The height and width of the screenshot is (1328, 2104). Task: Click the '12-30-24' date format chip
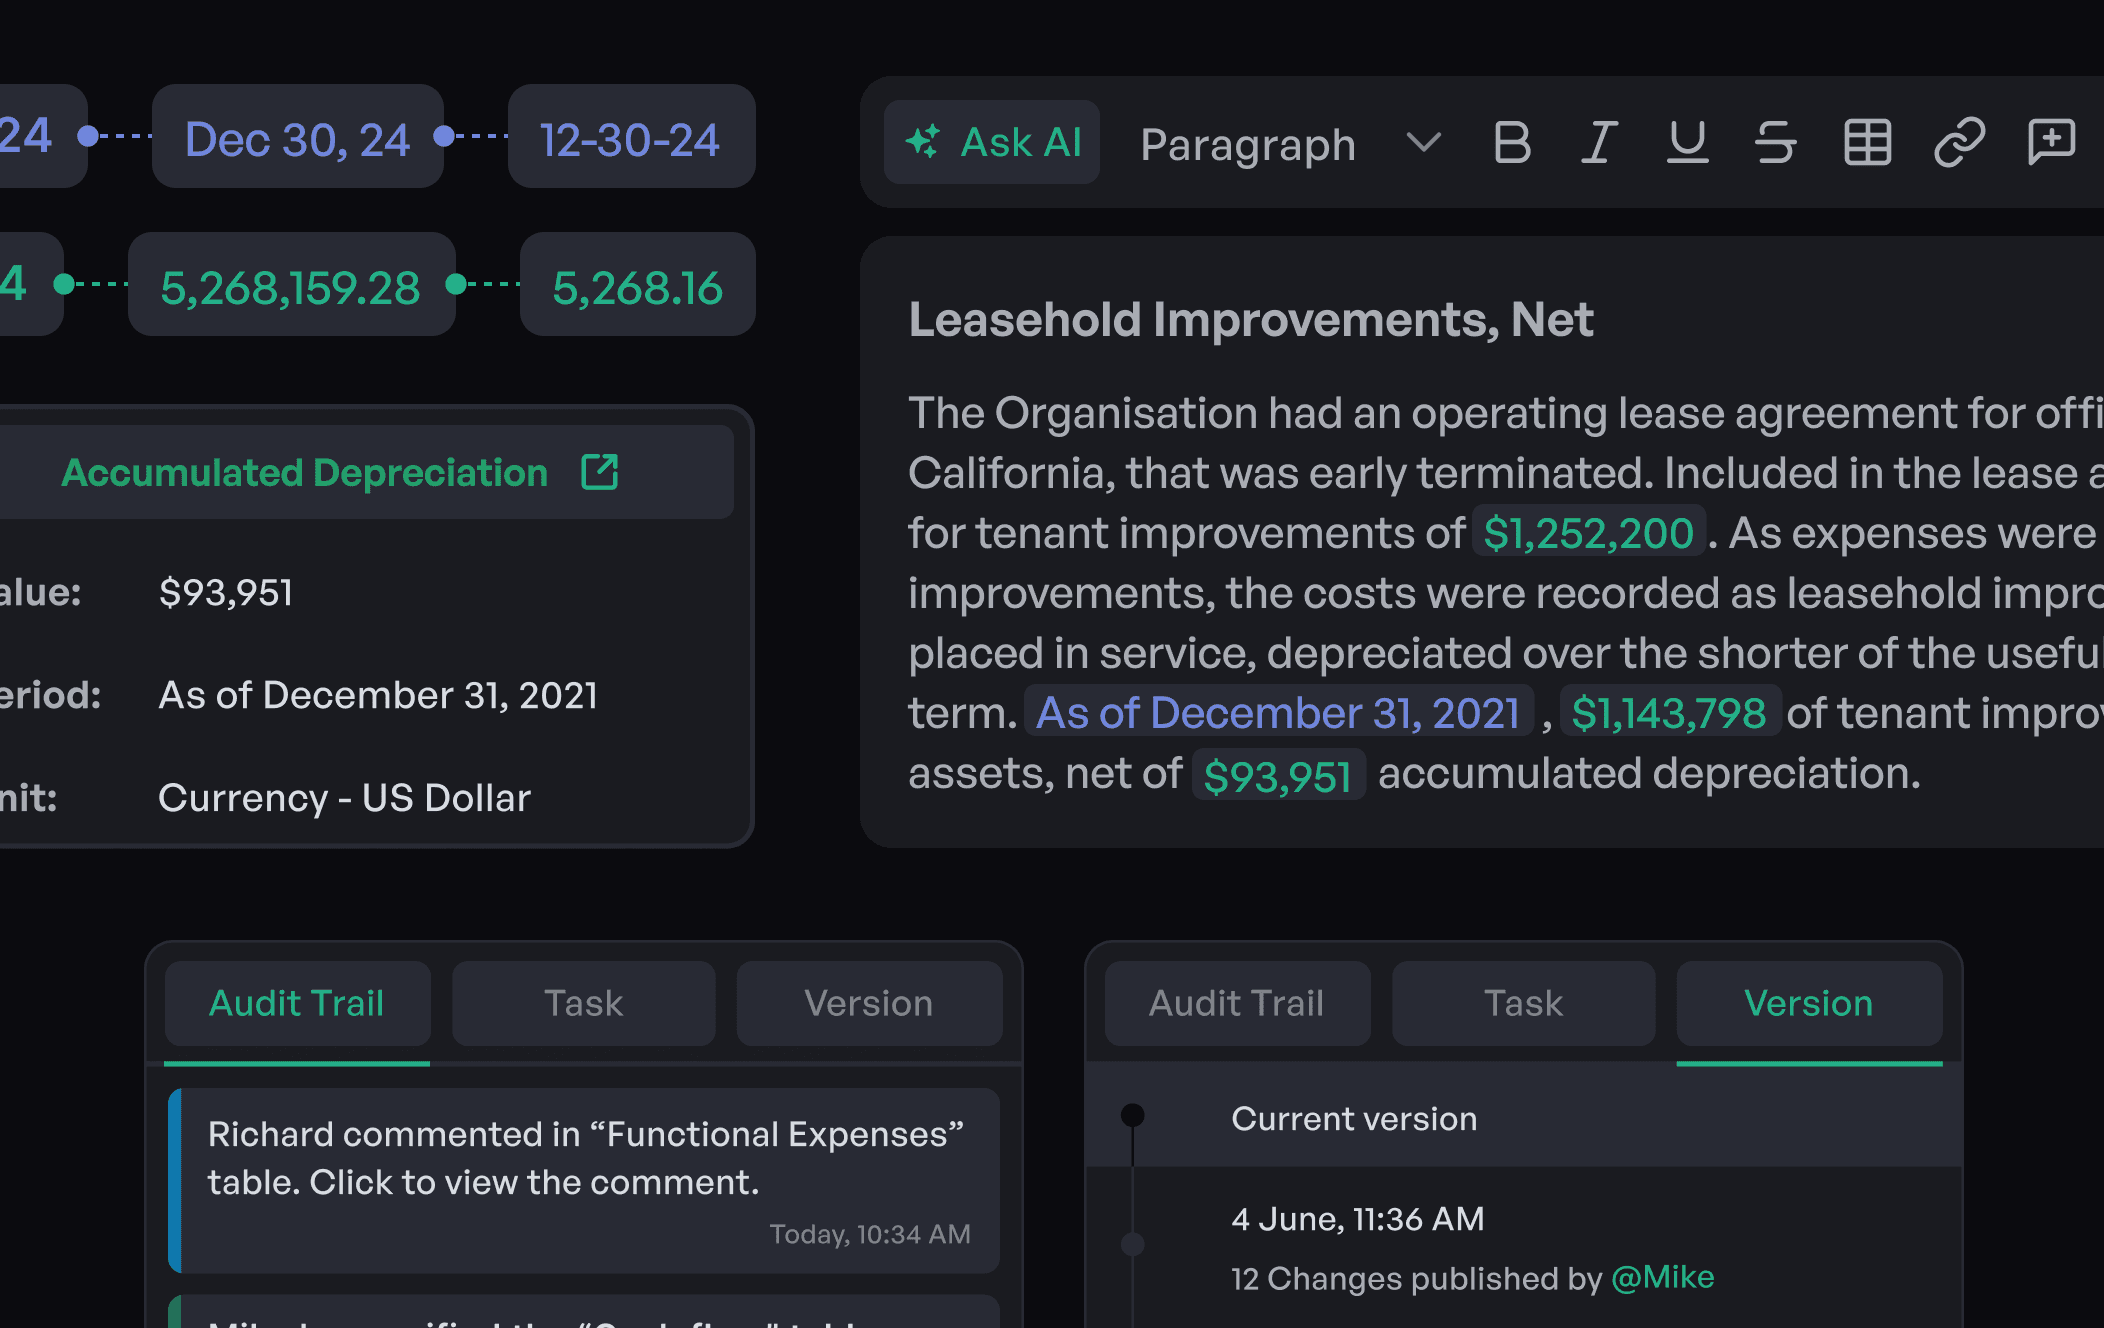pyautogui.click(x=631, y=136)
